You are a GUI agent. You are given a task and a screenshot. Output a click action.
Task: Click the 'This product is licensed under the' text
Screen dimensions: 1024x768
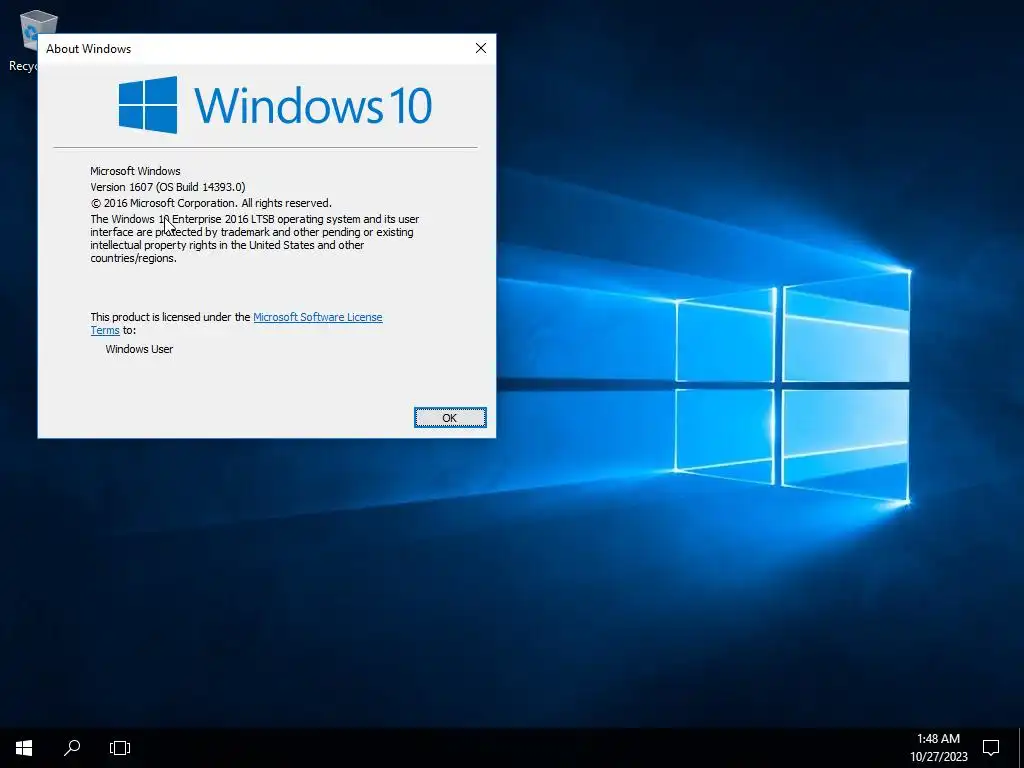[x=170, y=317]
